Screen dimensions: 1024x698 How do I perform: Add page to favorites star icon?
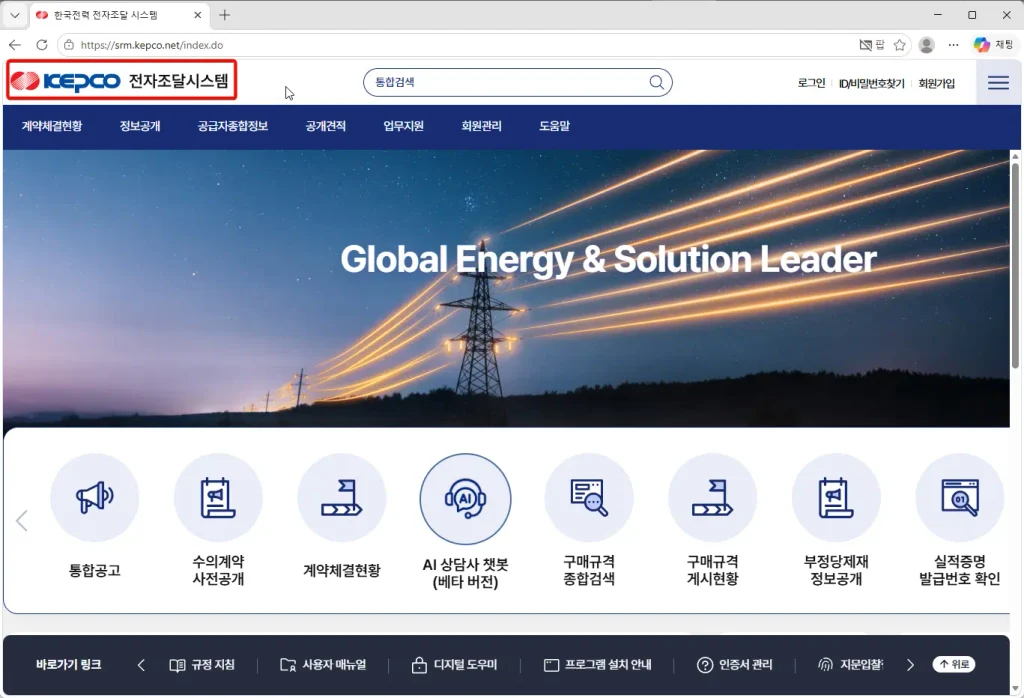coord(900,45)
